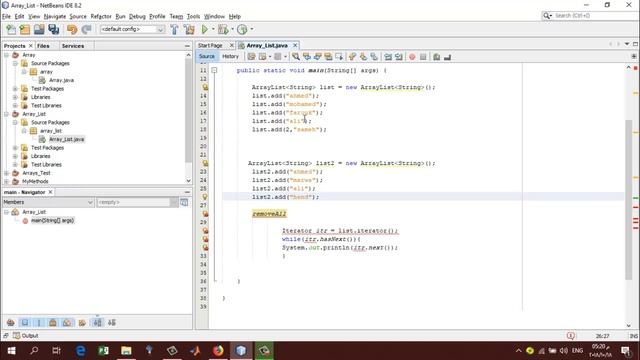
Task: Toggle Show Static Members filter in Navigator
Action: click(39, 323)
